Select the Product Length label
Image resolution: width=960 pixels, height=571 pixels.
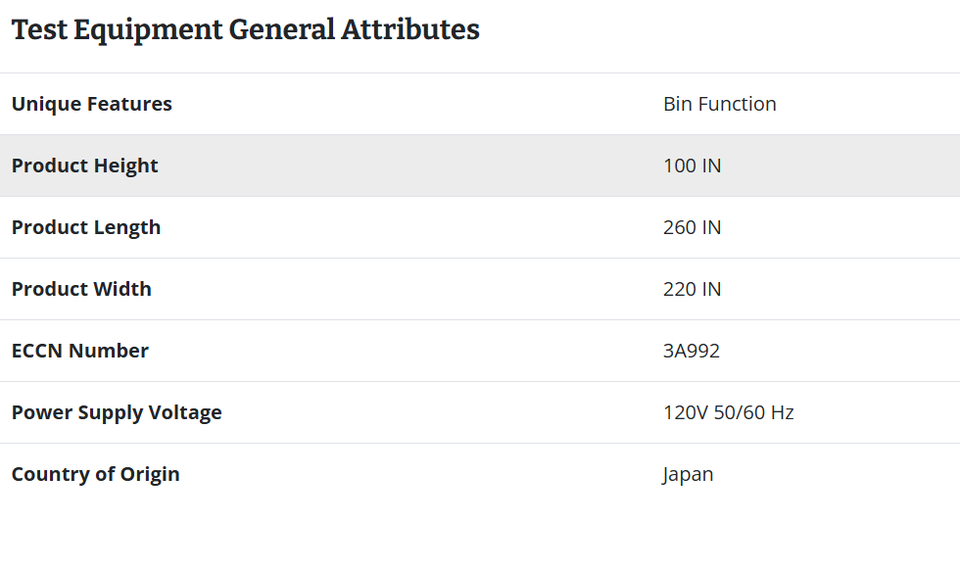(x=86, y=228)
